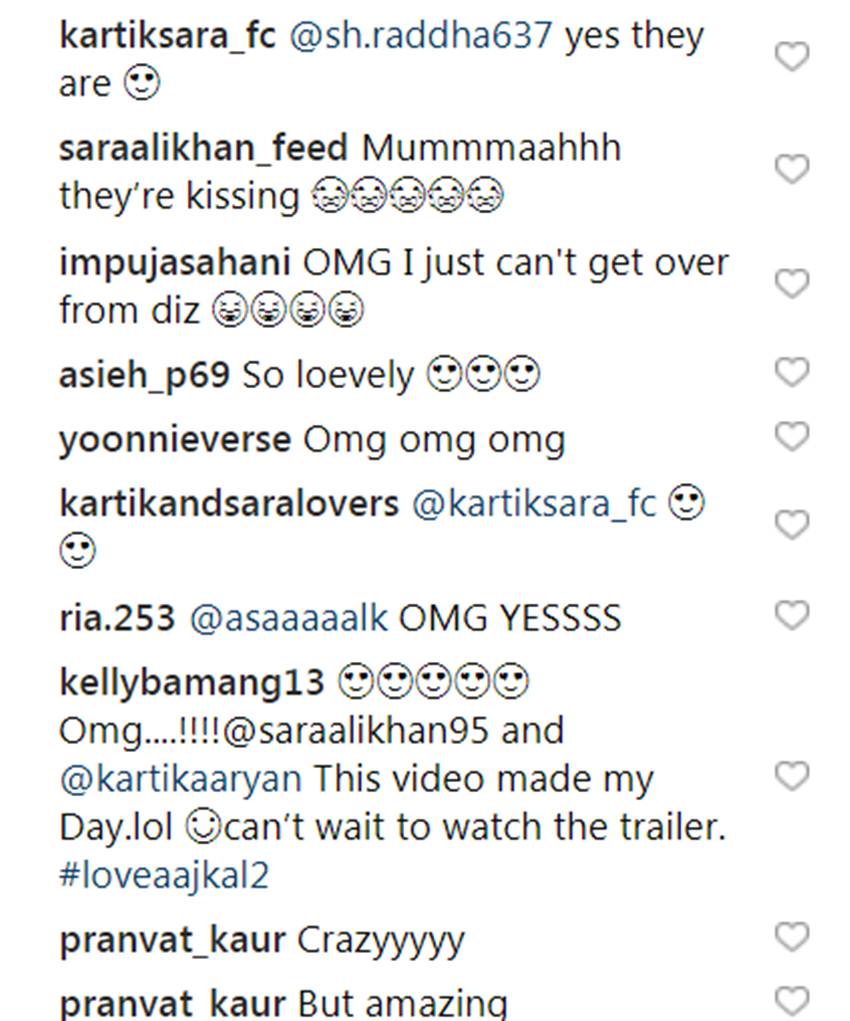This screenshot has width=850, height=1021.
Task: Open the kartiksara_fc profile username
Action: 166,36
